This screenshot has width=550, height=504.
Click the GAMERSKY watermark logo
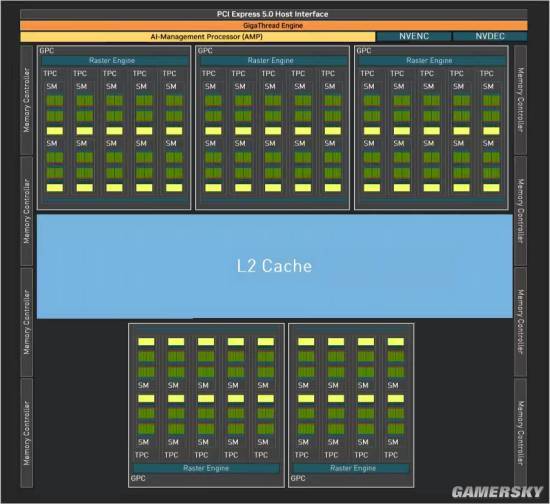click(497, 492)
